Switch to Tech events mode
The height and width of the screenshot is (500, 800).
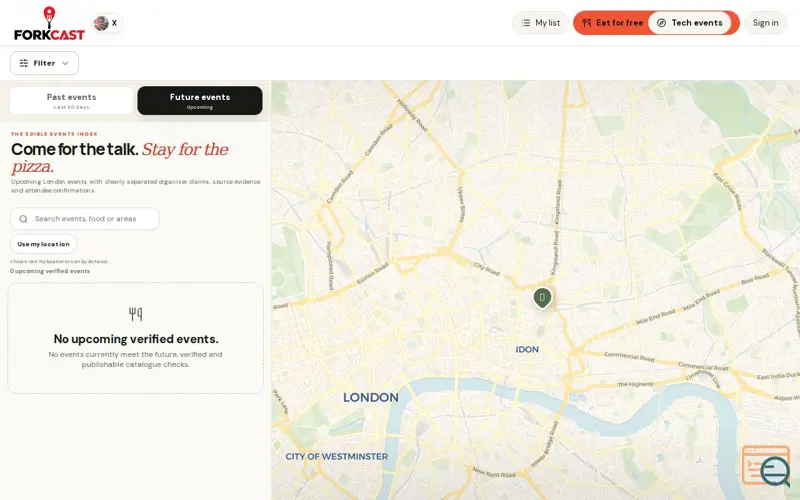[x=690, y=23]
